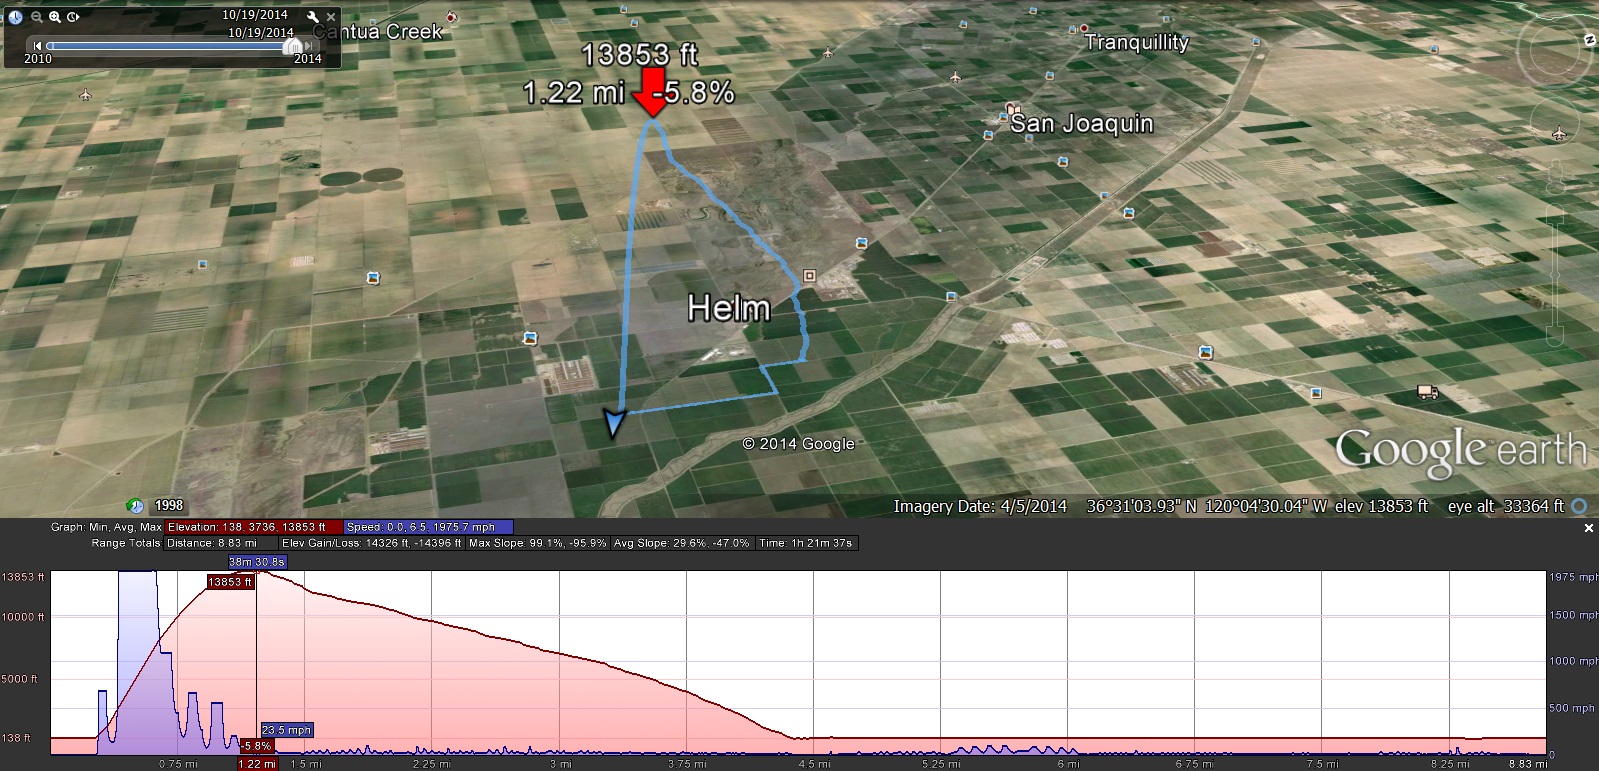The image size is (1599, 771).
Task: Close the time slider panel
Action: (x=331, y=17)
